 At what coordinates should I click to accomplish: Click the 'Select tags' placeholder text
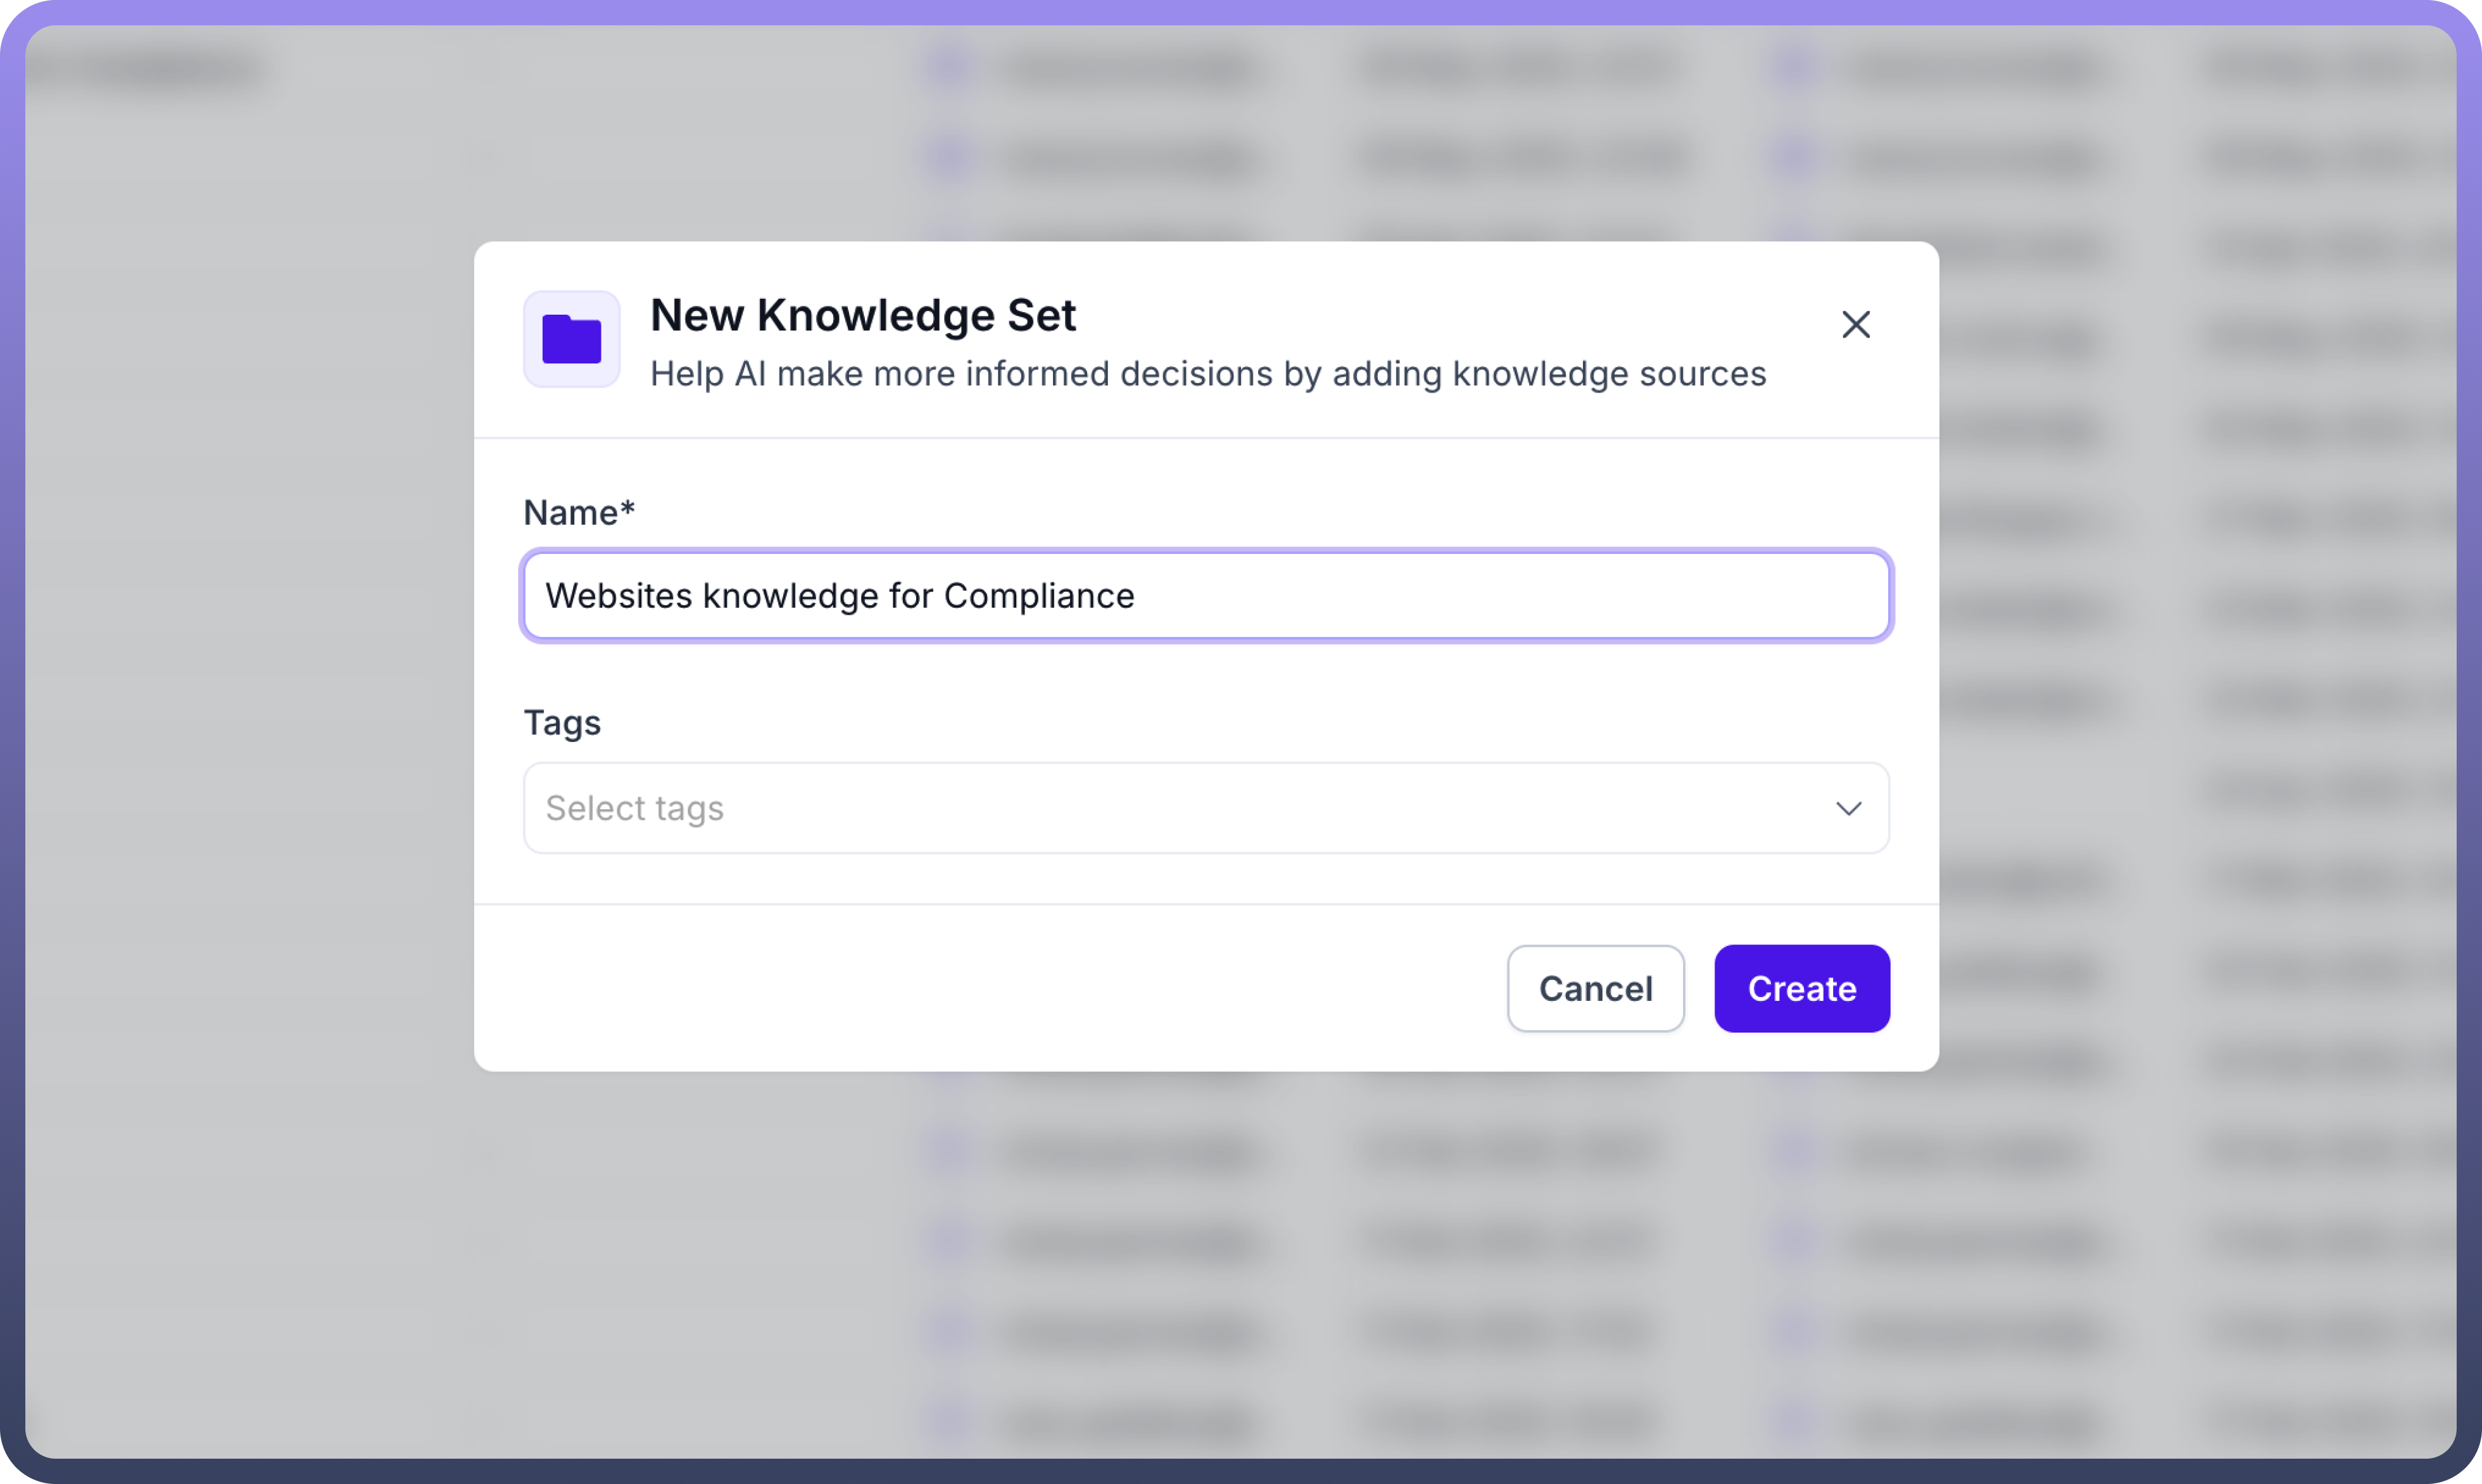635,808
